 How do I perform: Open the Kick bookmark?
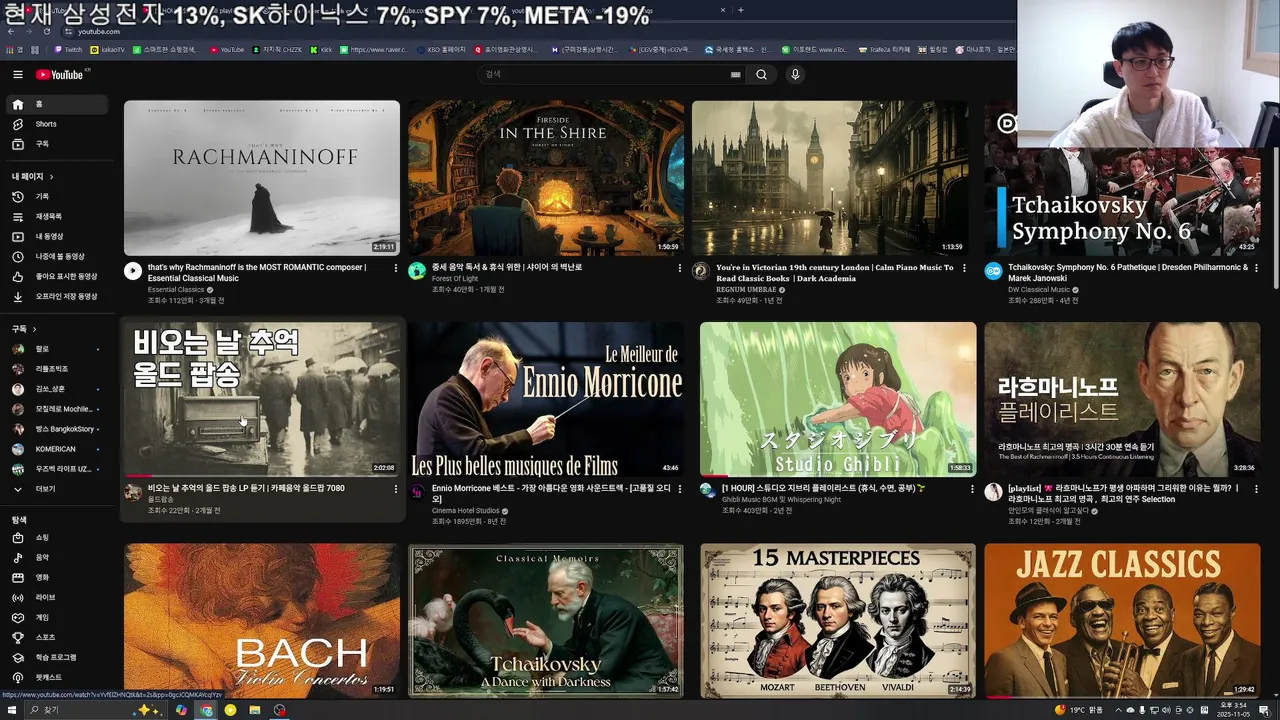(x=321, y=49)
